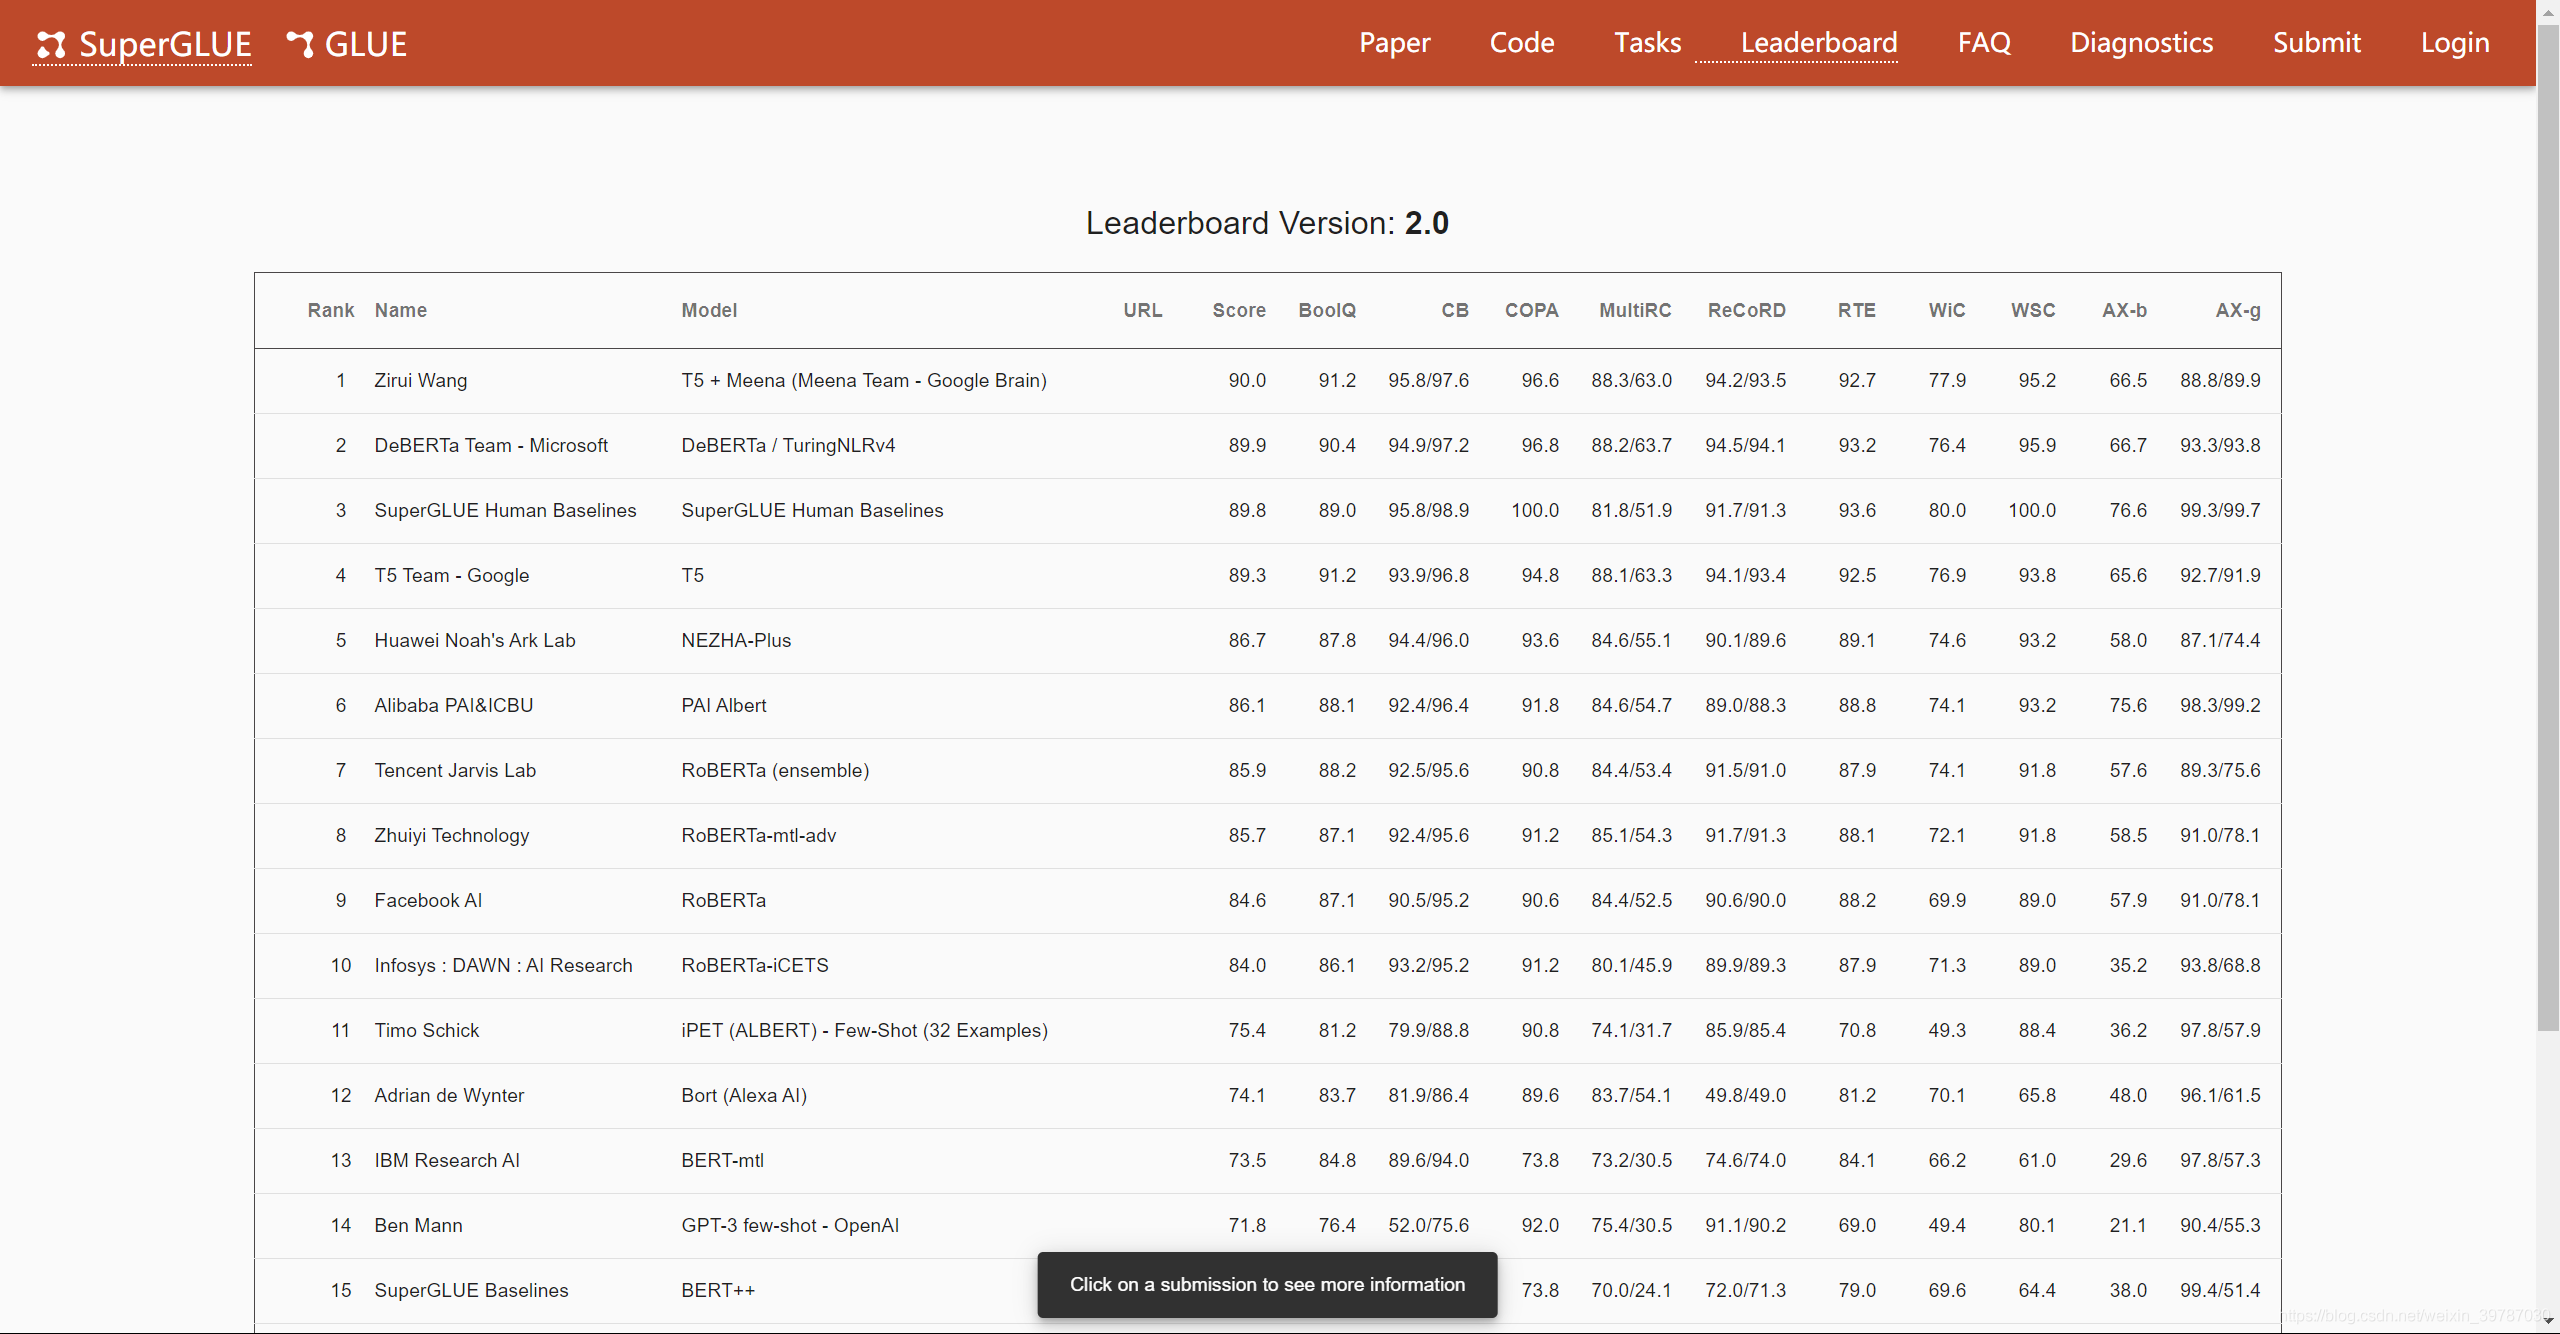Viewport: 2560px width, 1334px height.
Task: Open the SuperGLUE Baselines row
Action: (x=1268, y=1291)
